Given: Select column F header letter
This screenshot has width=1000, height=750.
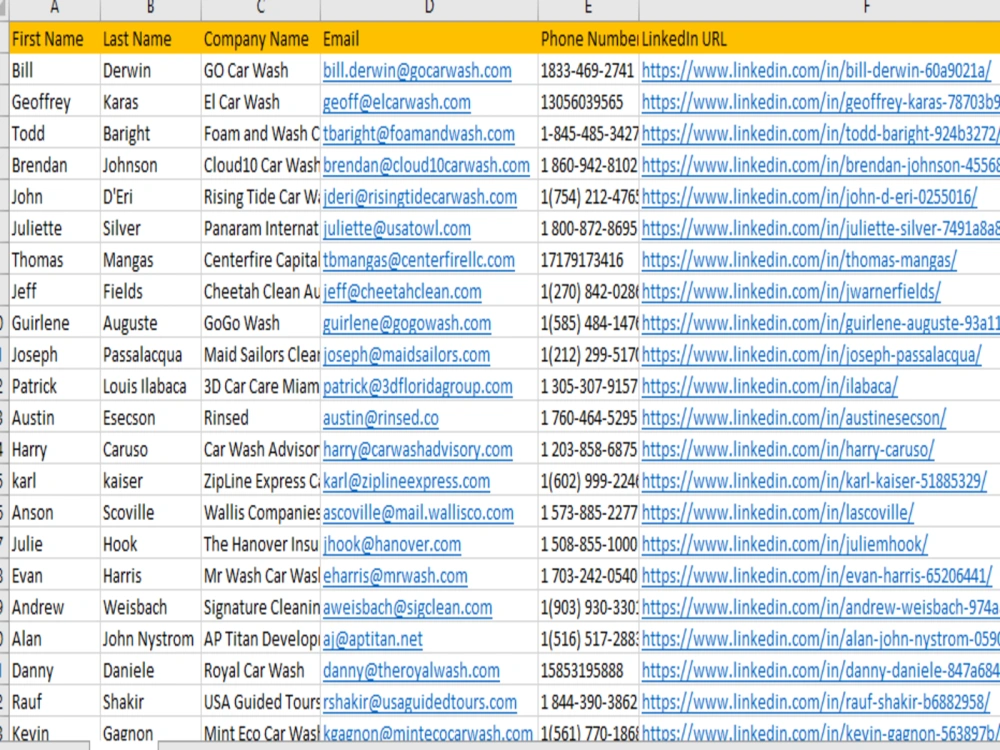Looking at the screenshot, I should point(866,8).
